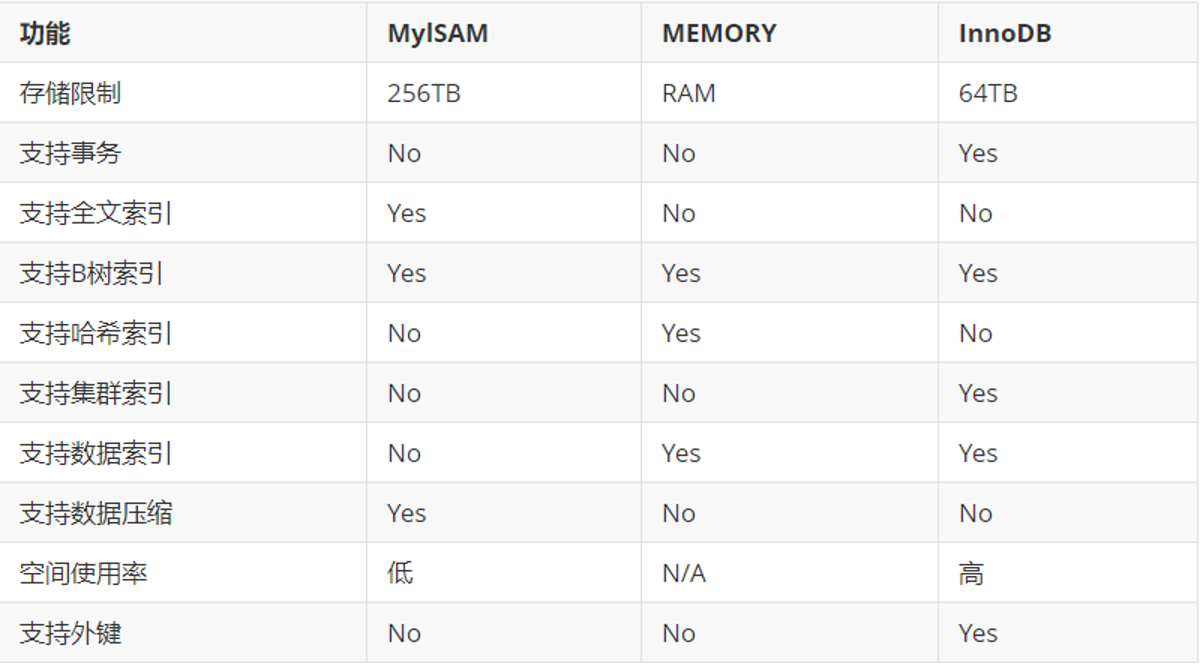The height and width of the screenshot is (664, 1200).
Task: Click the InnoDB column header
Action: pos(1005,33)
